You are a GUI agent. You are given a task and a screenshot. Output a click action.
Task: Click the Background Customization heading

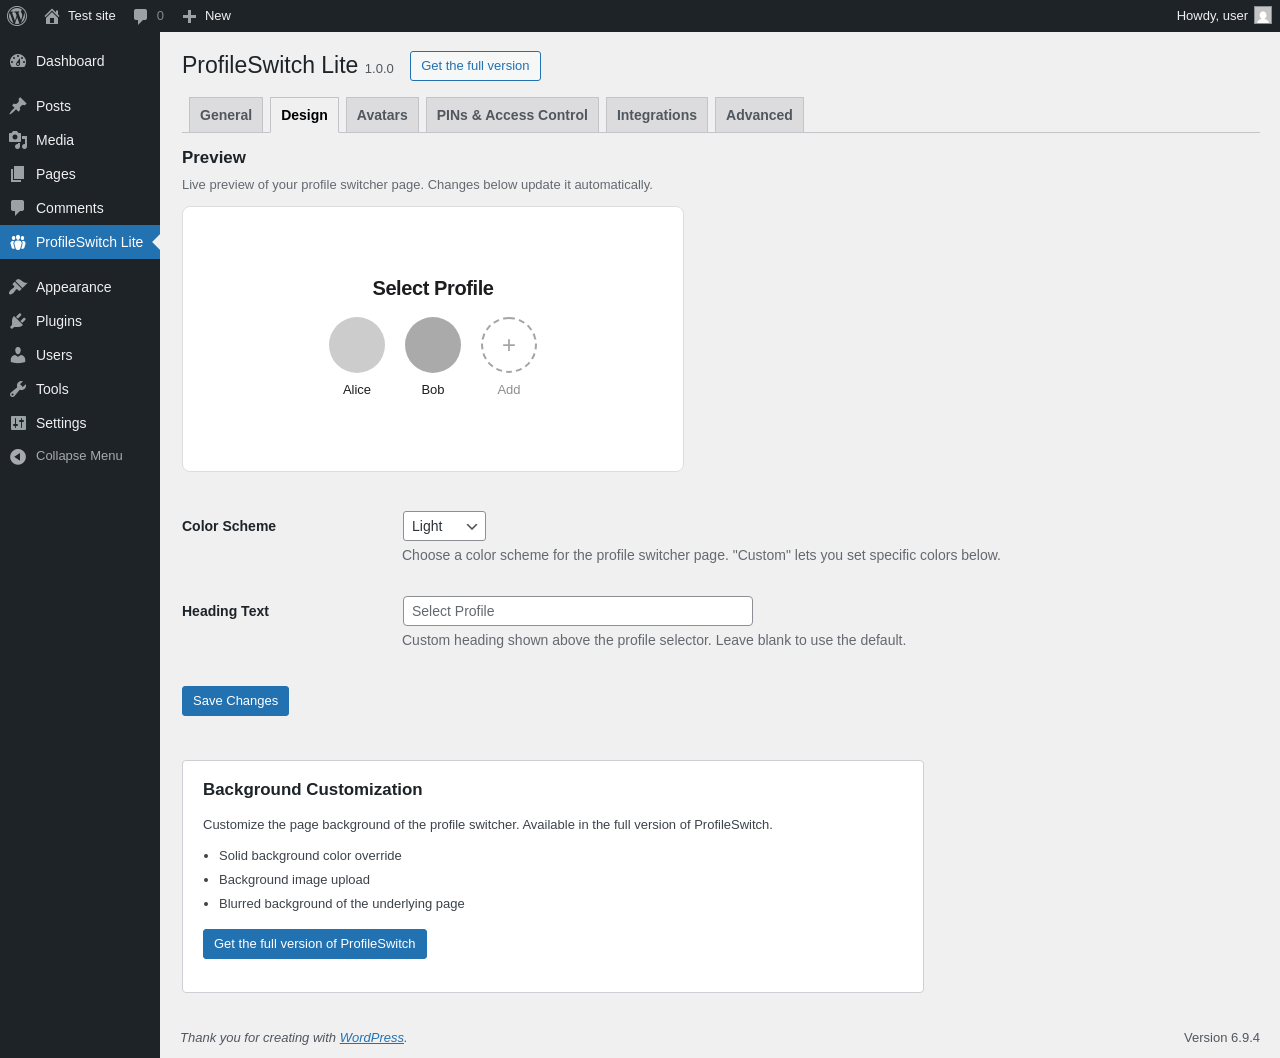[313, 790]
